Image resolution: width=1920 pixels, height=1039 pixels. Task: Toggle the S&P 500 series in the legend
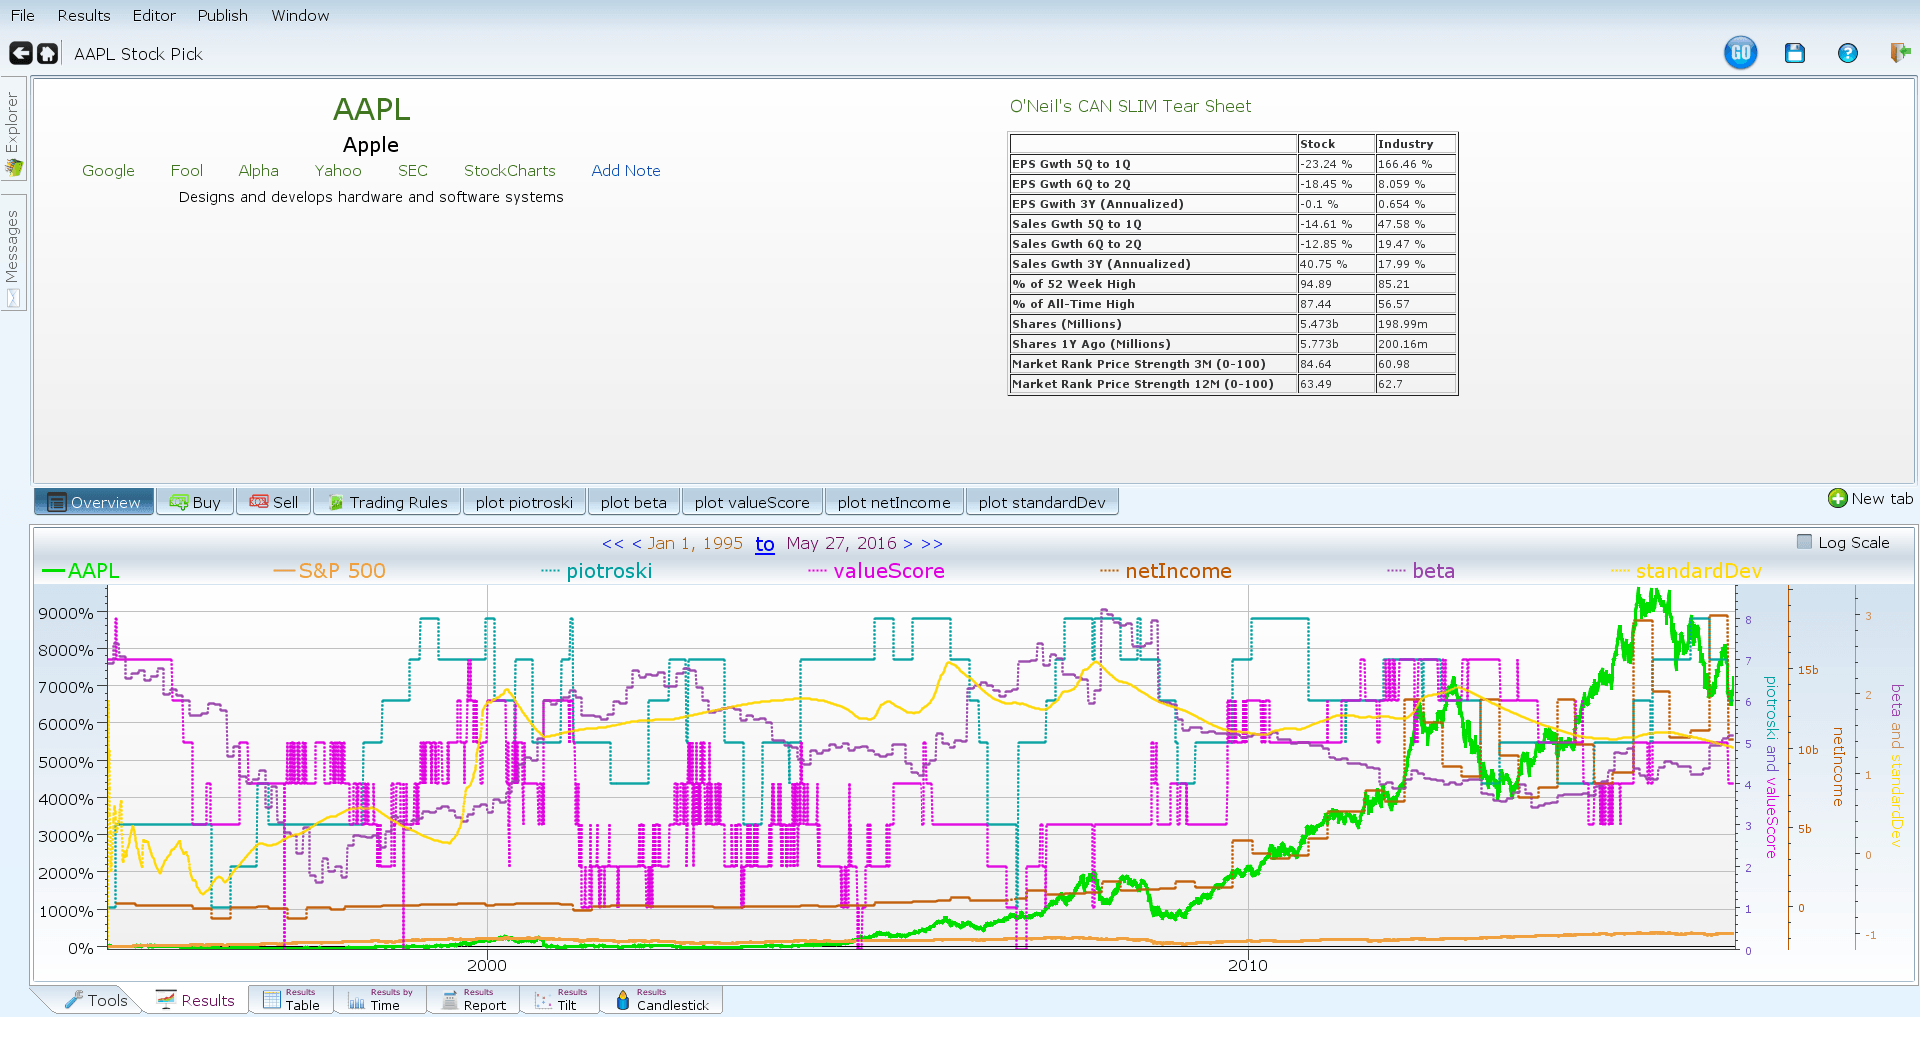[341, 571]
